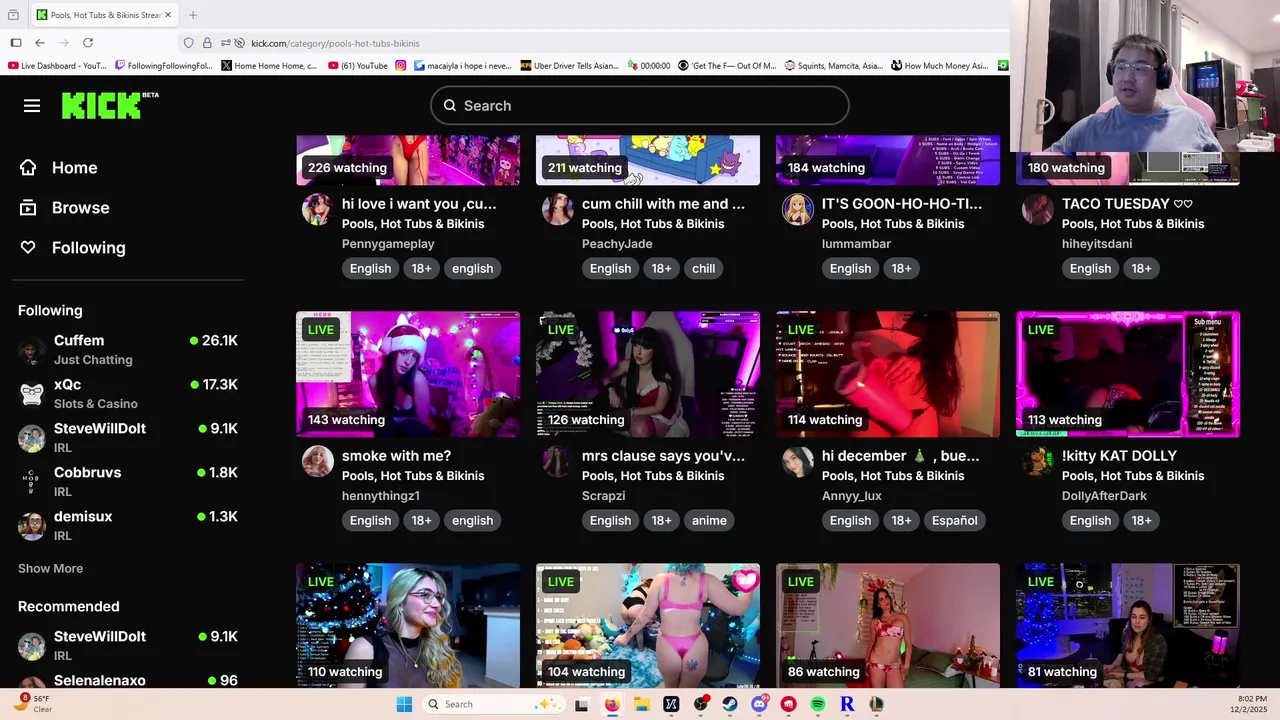Click the shield tracking protection icon
Screen dimensions: 1280x720
[188, 43]
